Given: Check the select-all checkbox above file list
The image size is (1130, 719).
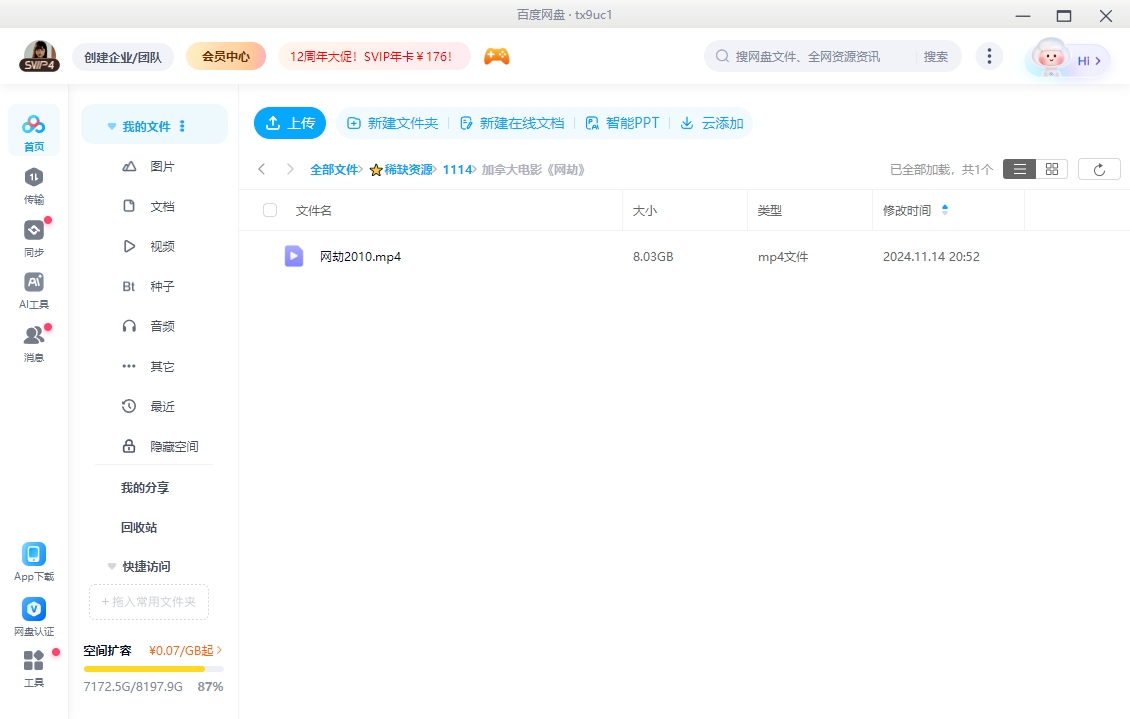Looking at the screenshot, I should pos(268,210).
